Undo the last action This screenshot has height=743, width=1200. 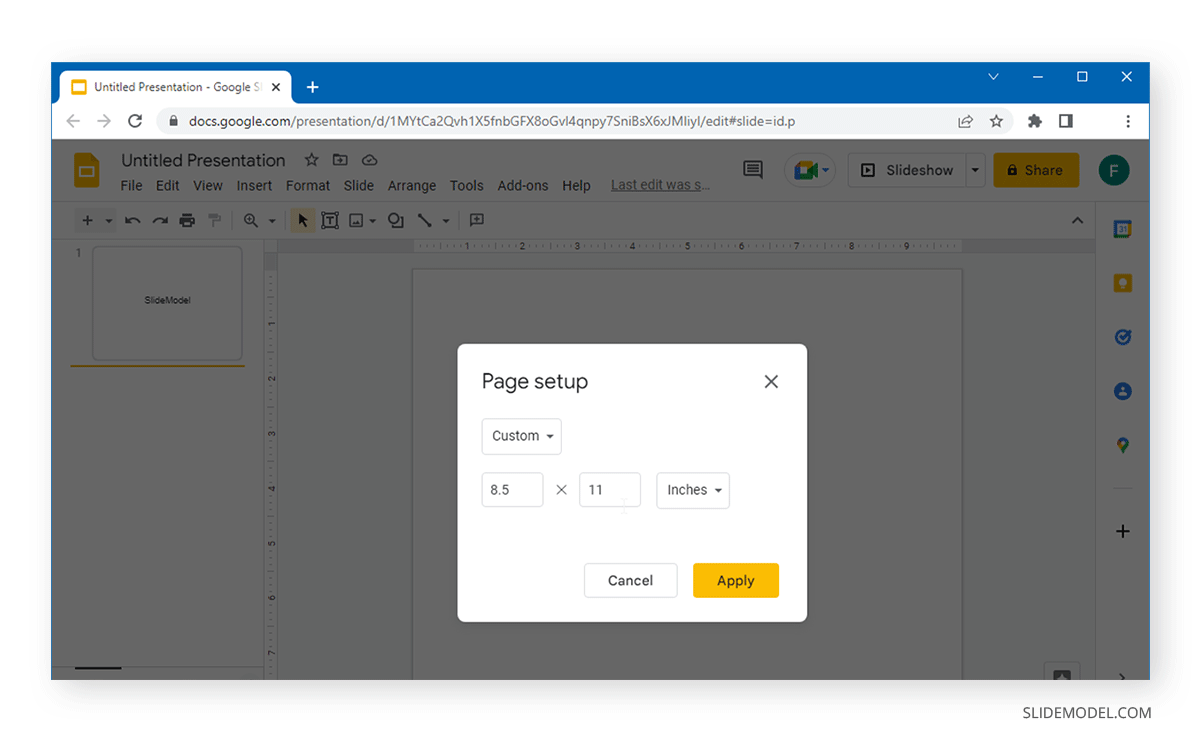(x=132, y=220)
